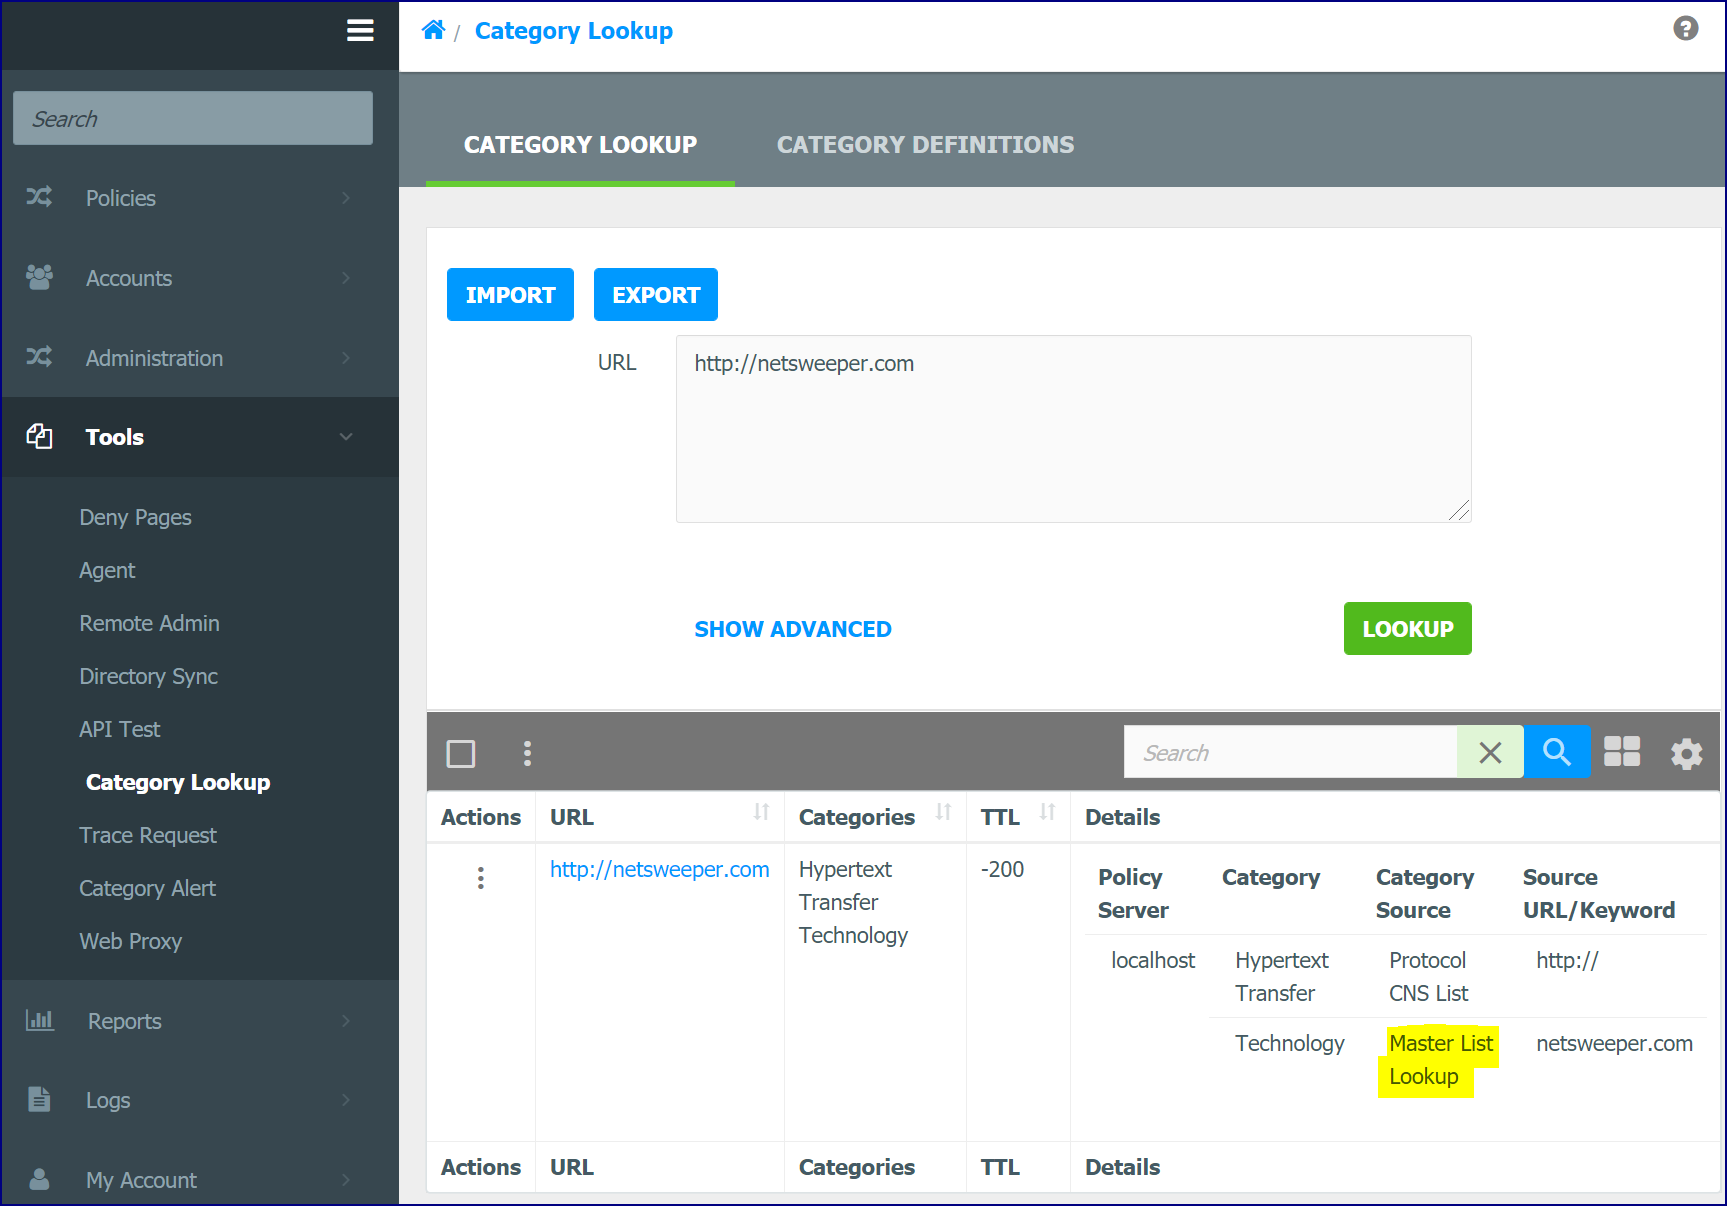
Task: Switch to Category Lookup tab
Action: pyautogui.click(x=580, y=145)
